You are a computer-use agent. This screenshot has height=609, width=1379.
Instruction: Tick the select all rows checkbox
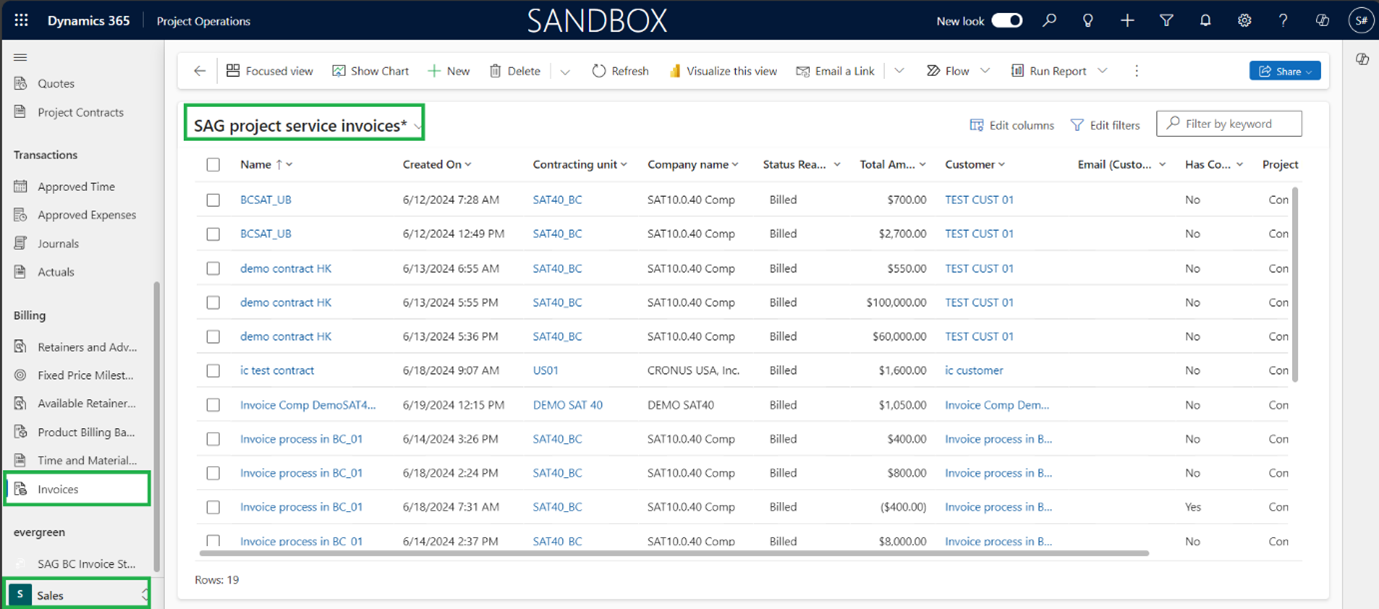[213, 164]
